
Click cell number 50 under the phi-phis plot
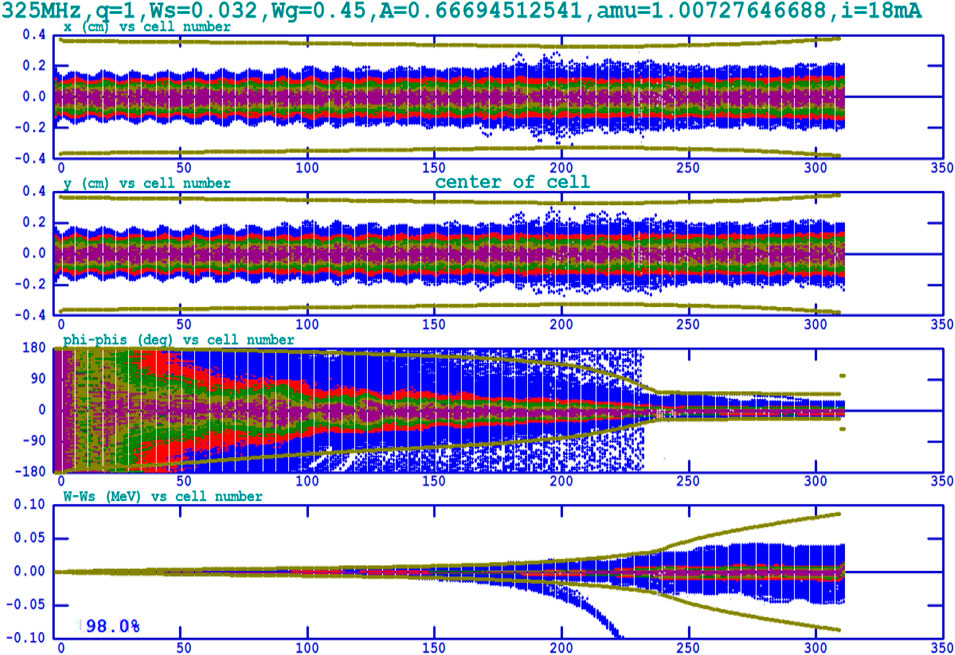tap(184, 481)
